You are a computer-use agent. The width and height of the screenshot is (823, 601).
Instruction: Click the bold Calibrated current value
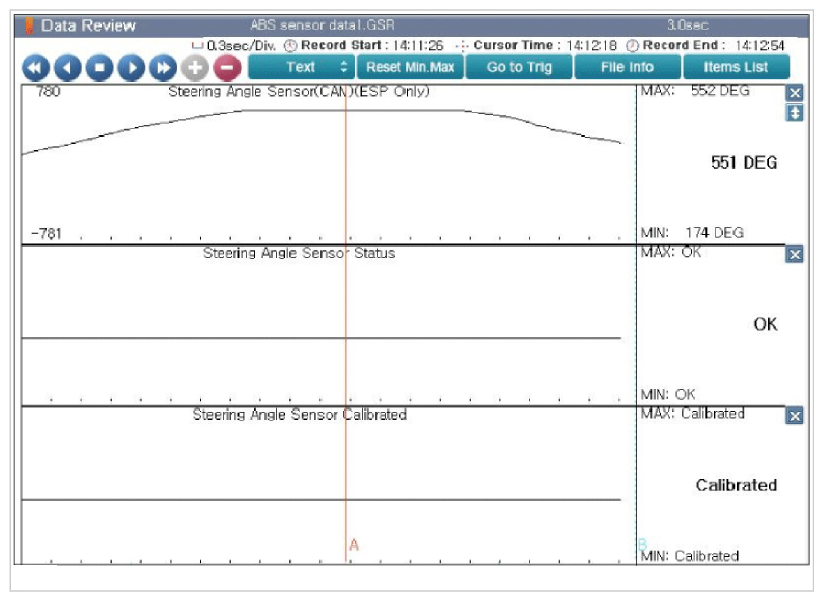pyautogui.click(x=736, y=485)
